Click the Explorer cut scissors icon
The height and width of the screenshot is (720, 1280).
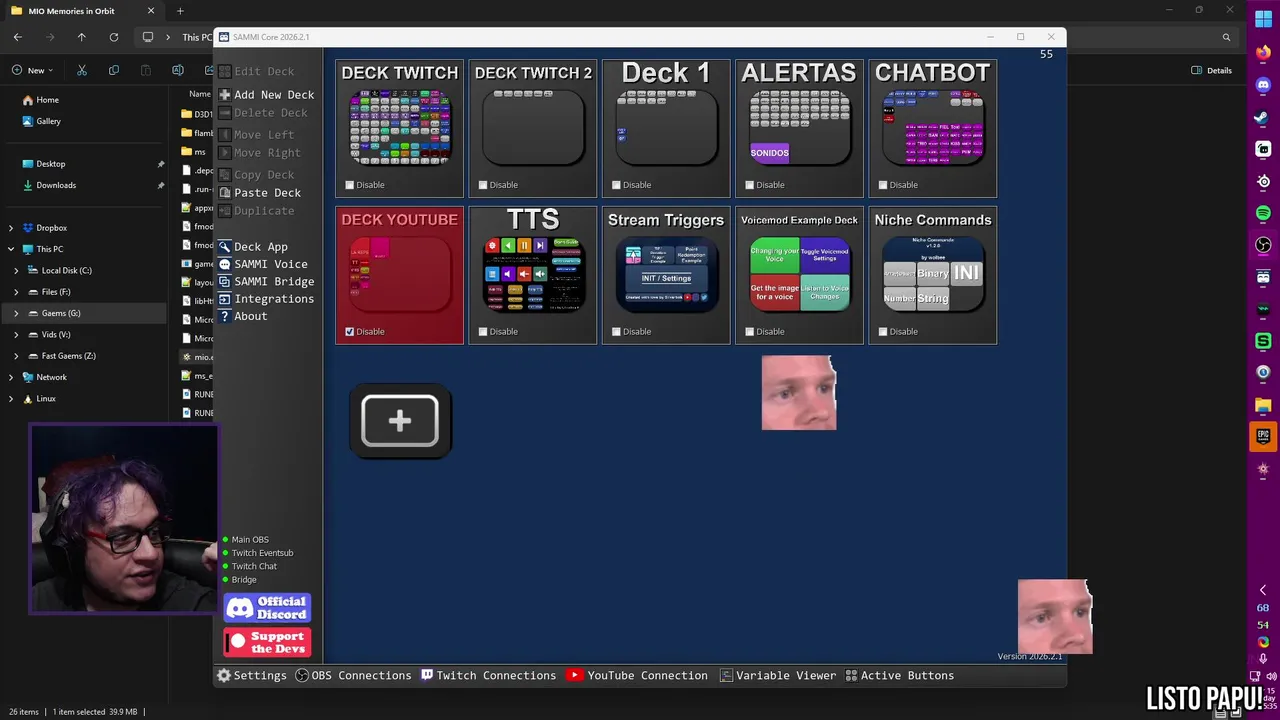click(82, 70)
